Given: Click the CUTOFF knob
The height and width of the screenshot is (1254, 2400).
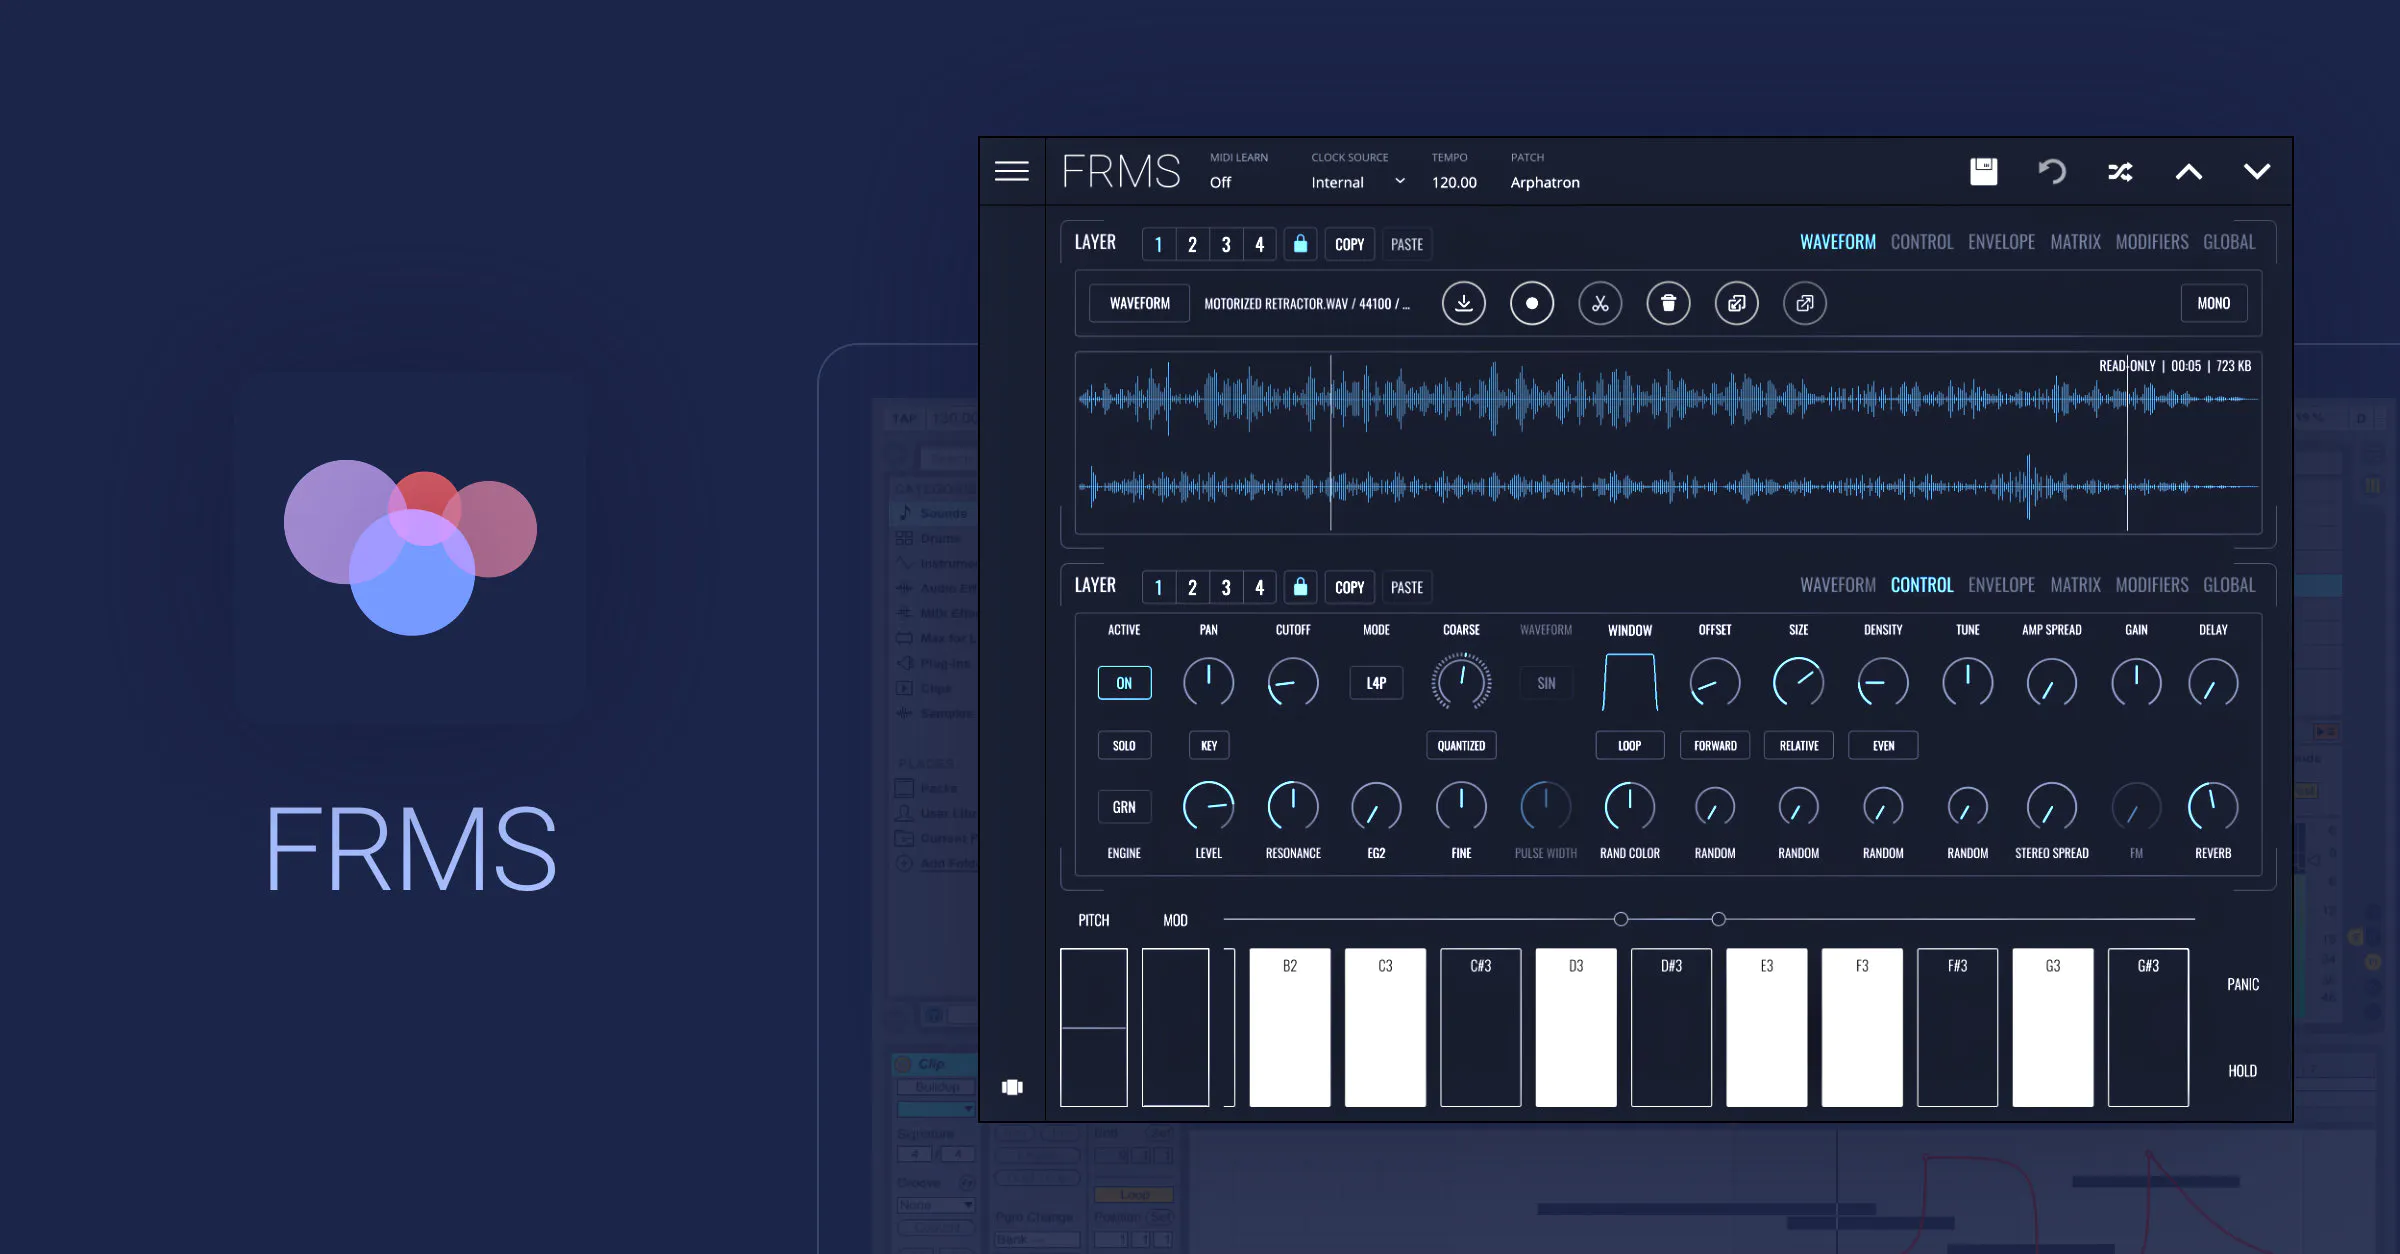Looking at the screenshot, I should coord(1293,683).
